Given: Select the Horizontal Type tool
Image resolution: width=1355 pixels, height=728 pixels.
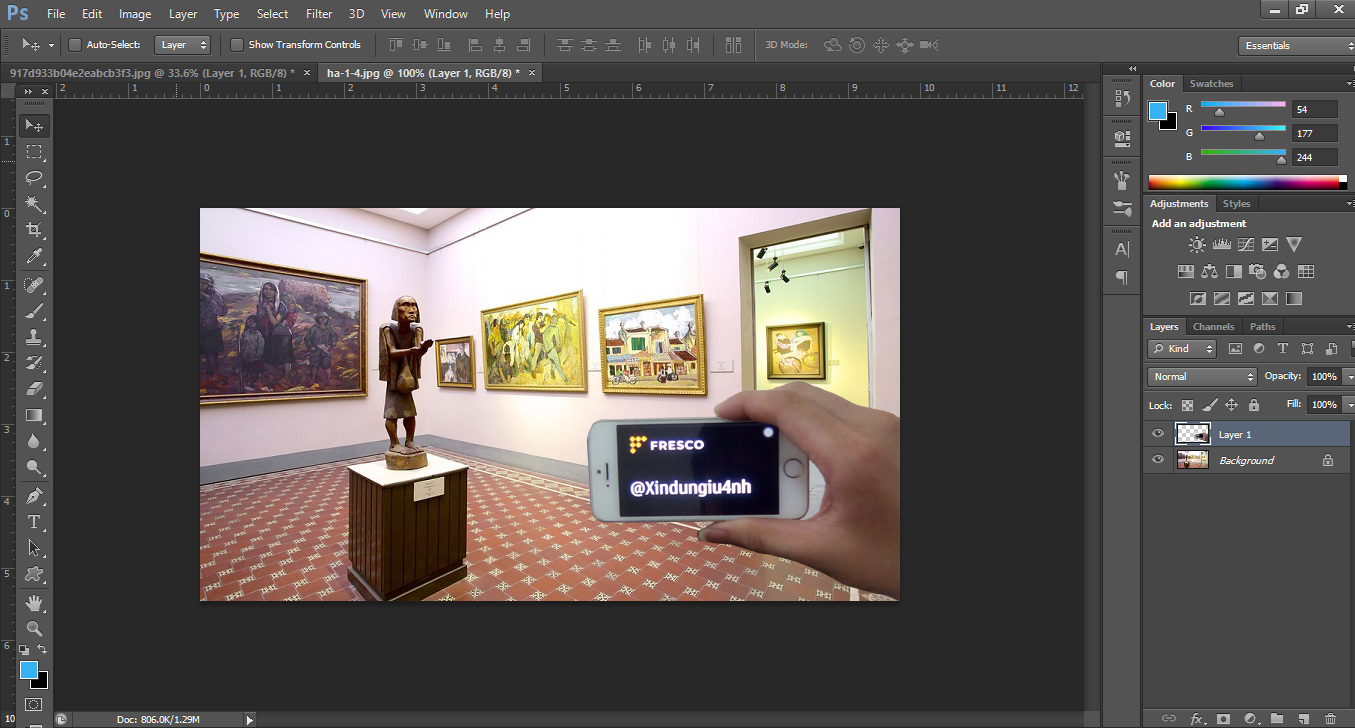Looking at the screenshot, I should tap(34, 522).
